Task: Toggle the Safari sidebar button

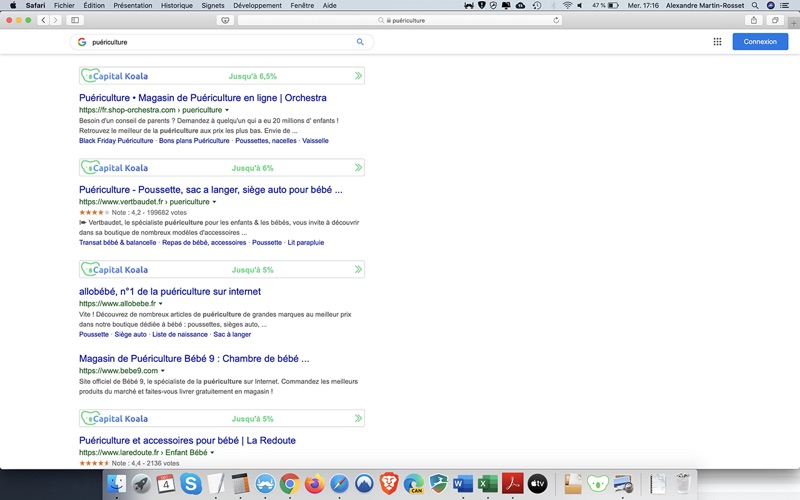Action: (x=75, y=20)
